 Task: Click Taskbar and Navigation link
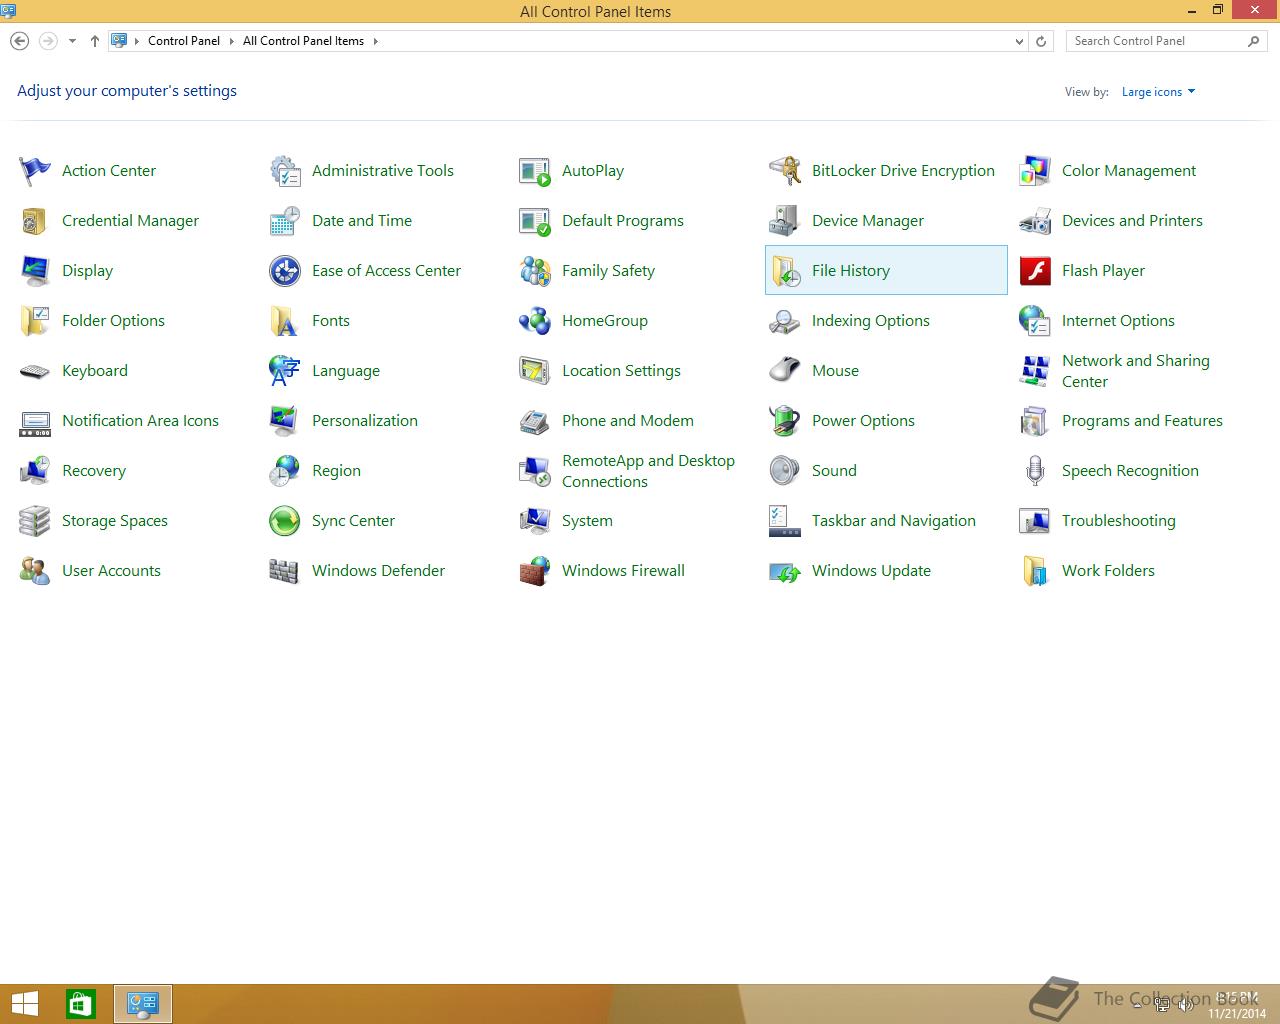pyautogui.click(x=894, y=521)
